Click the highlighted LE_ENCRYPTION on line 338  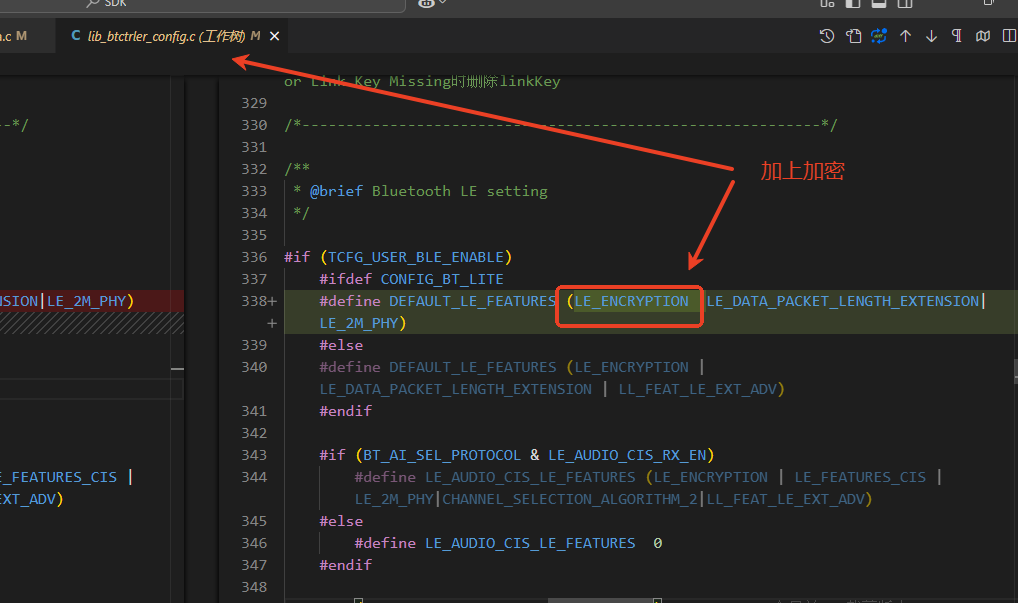click(631, 301)
